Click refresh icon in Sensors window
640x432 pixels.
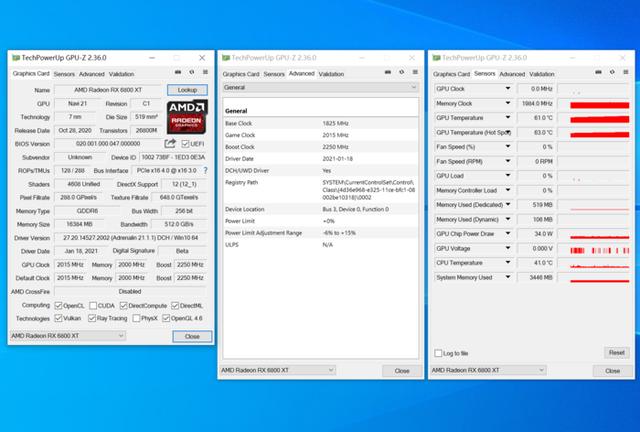pyautogui.click(x=612, y=72)
